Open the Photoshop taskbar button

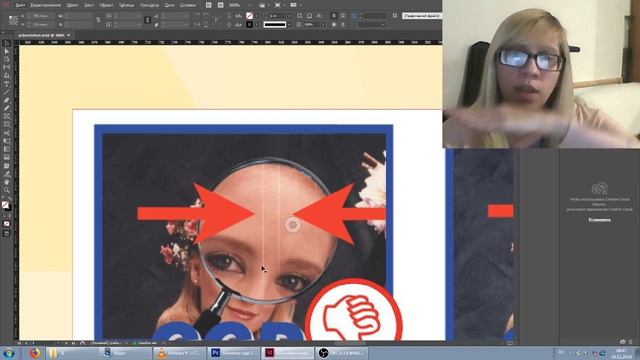click(x=233, y=353)
